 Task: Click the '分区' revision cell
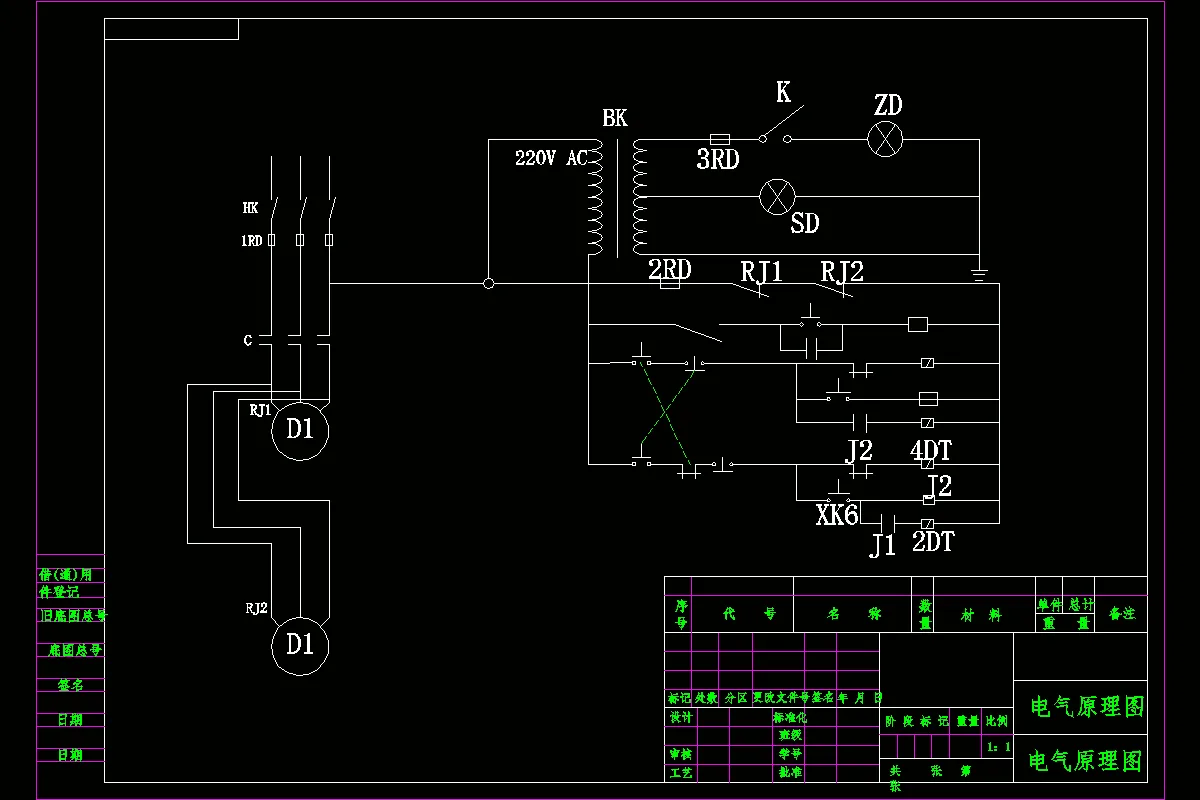[736, 697]
